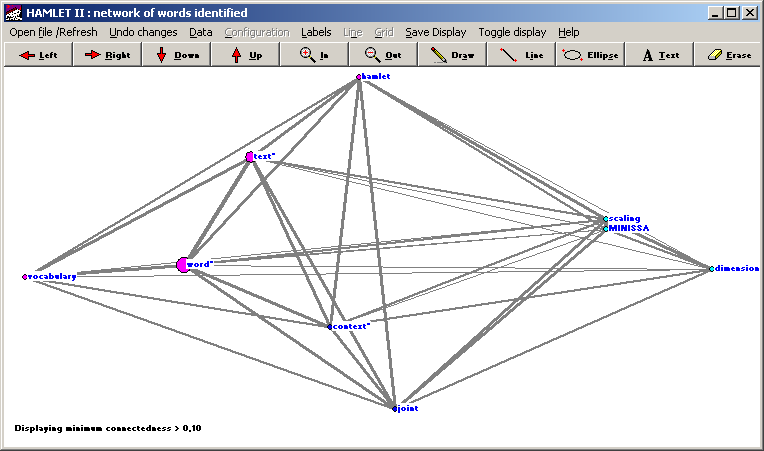Screen dimensions: 764x451
Task: Click the Left arrow pan button
Action: (x=37, y=55)
